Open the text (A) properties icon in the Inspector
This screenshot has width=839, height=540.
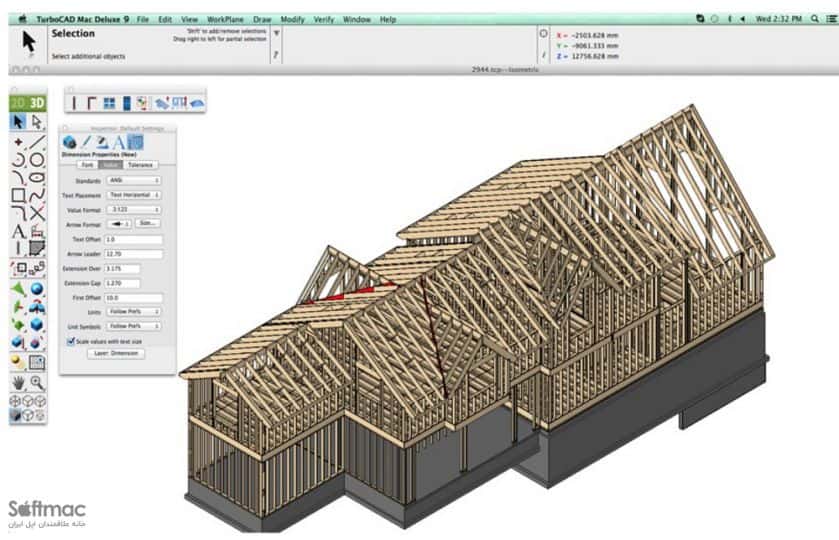[119, 142]
